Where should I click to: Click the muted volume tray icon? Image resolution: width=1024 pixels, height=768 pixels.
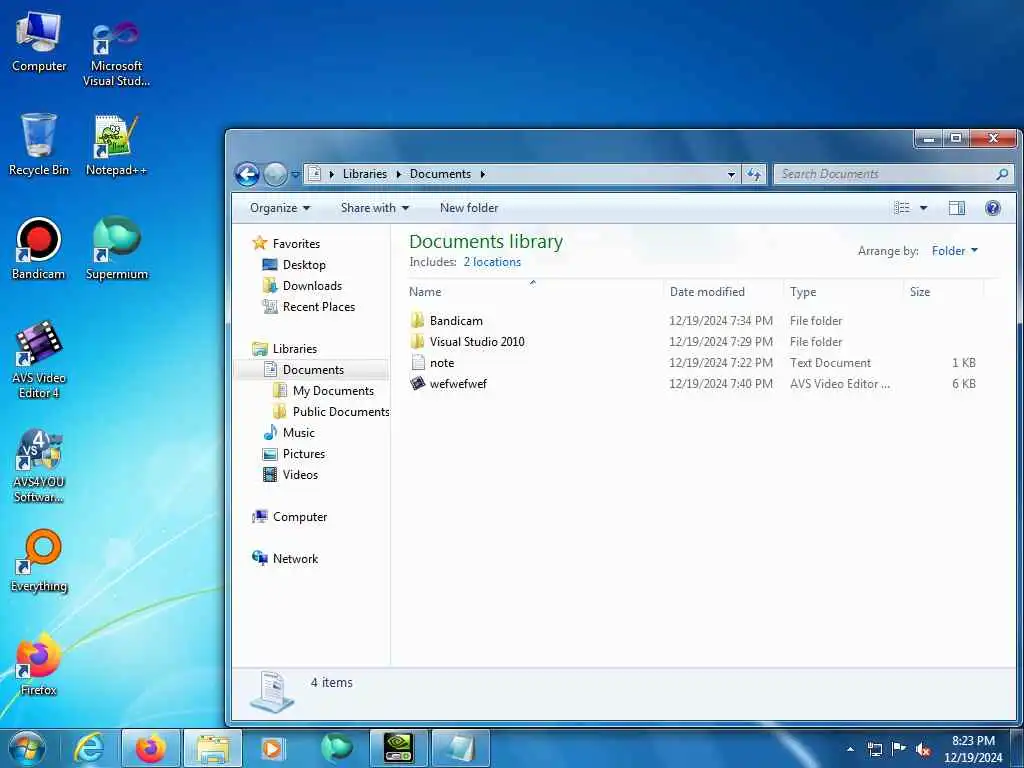point(923,750)
